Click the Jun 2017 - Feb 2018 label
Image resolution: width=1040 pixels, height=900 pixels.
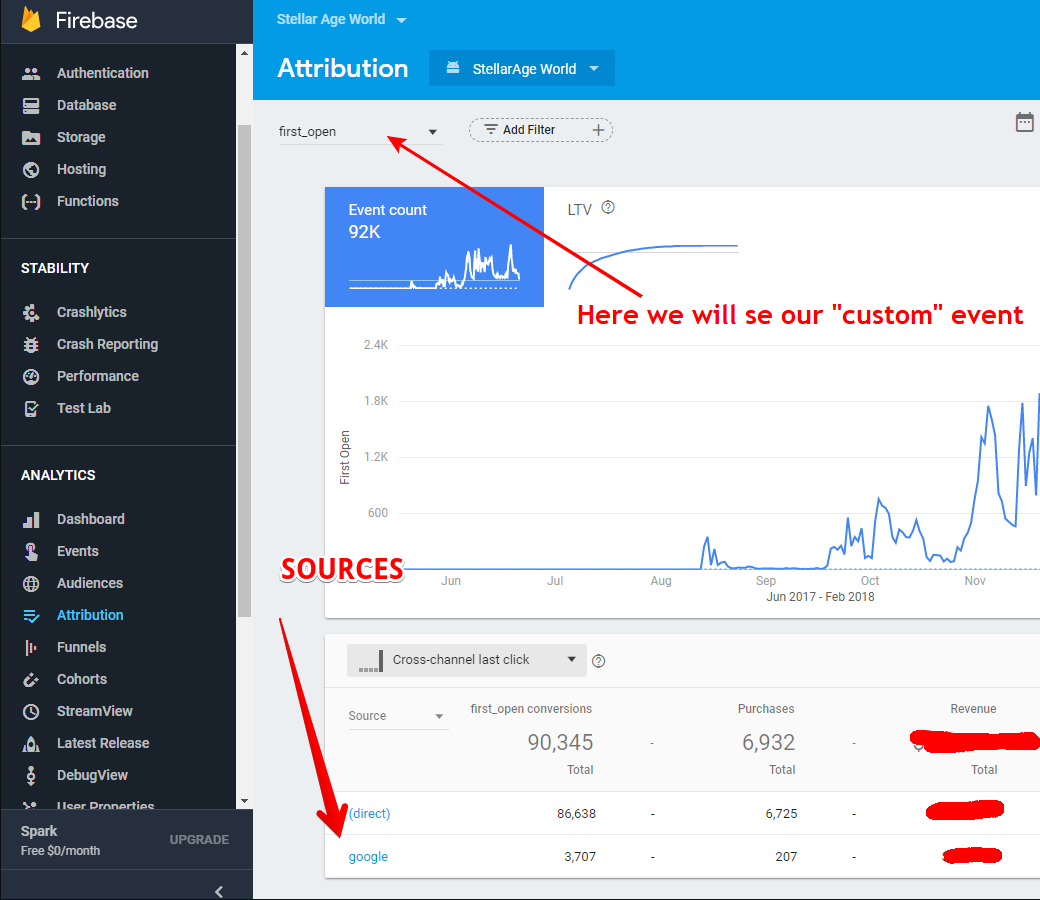pyautogui.click(x=820, y=597)
